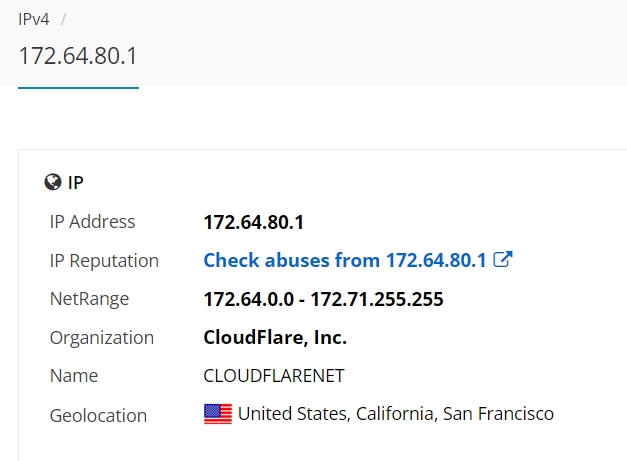627x461 pixels.
Task: Open Check abuses from 172.64.80.1 link
Action: pos(345,260)
